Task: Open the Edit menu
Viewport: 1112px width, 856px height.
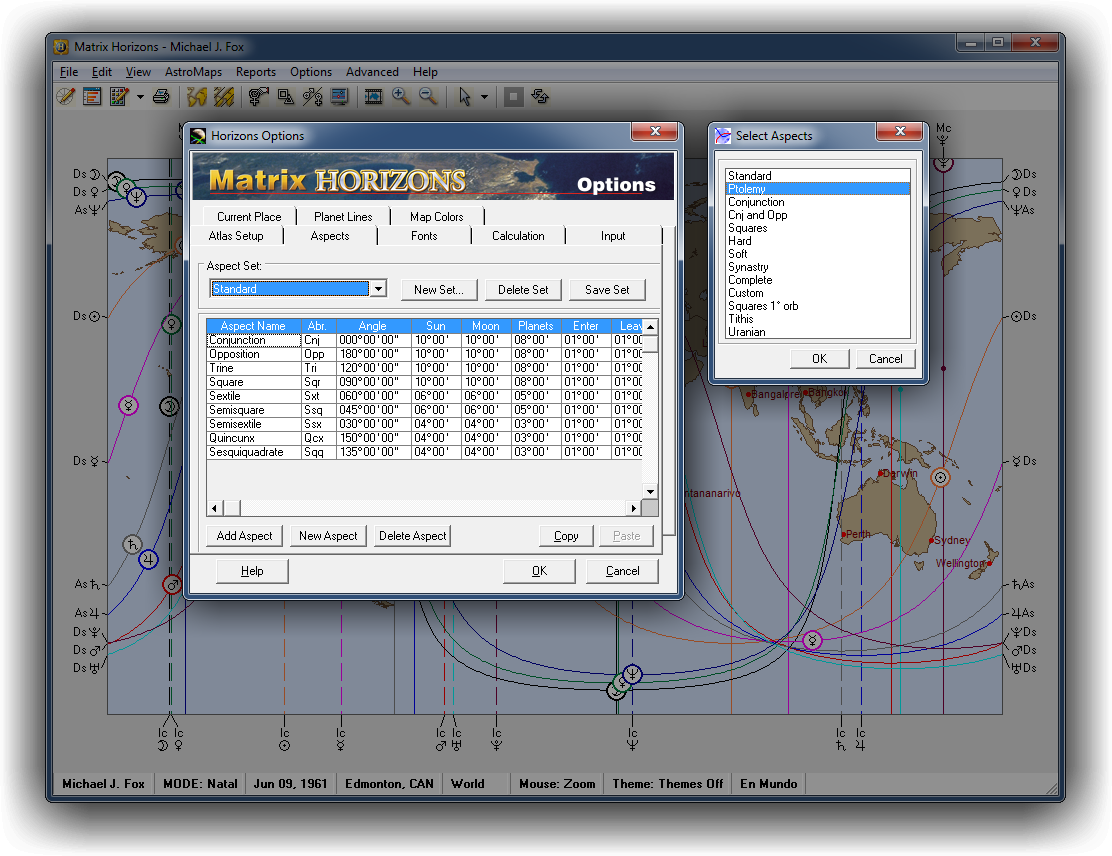Action: [101, 72]
